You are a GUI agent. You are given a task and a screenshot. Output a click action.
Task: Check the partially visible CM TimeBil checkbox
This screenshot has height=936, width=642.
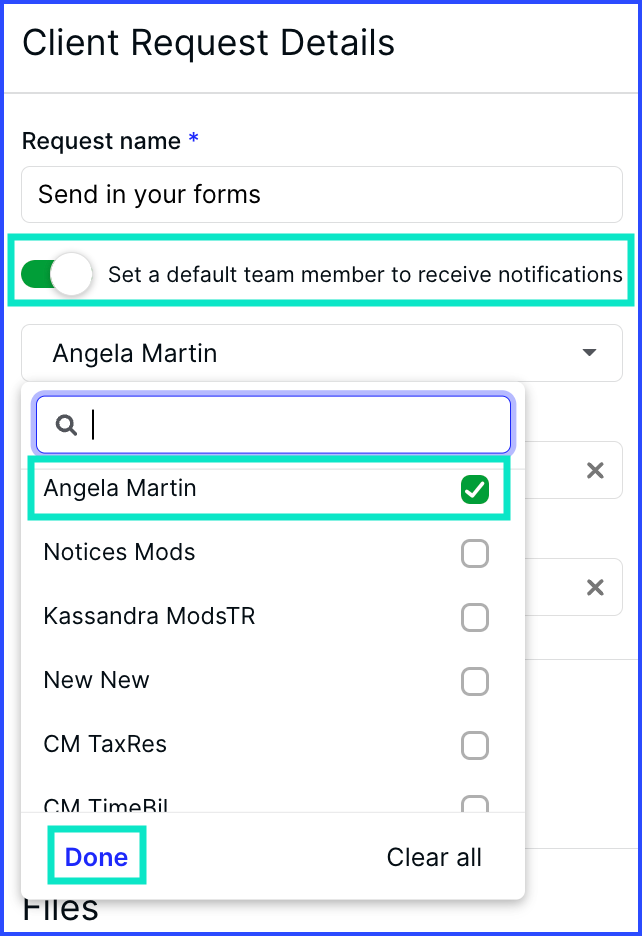pos(475,803)
